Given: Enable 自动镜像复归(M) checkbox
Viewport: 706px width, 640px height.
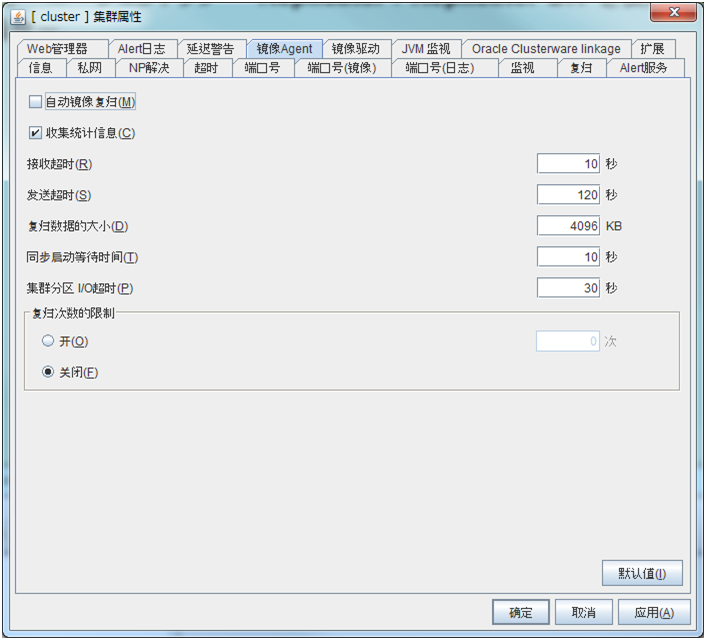Looking at the screenshot, I should (x=35, y=102).
